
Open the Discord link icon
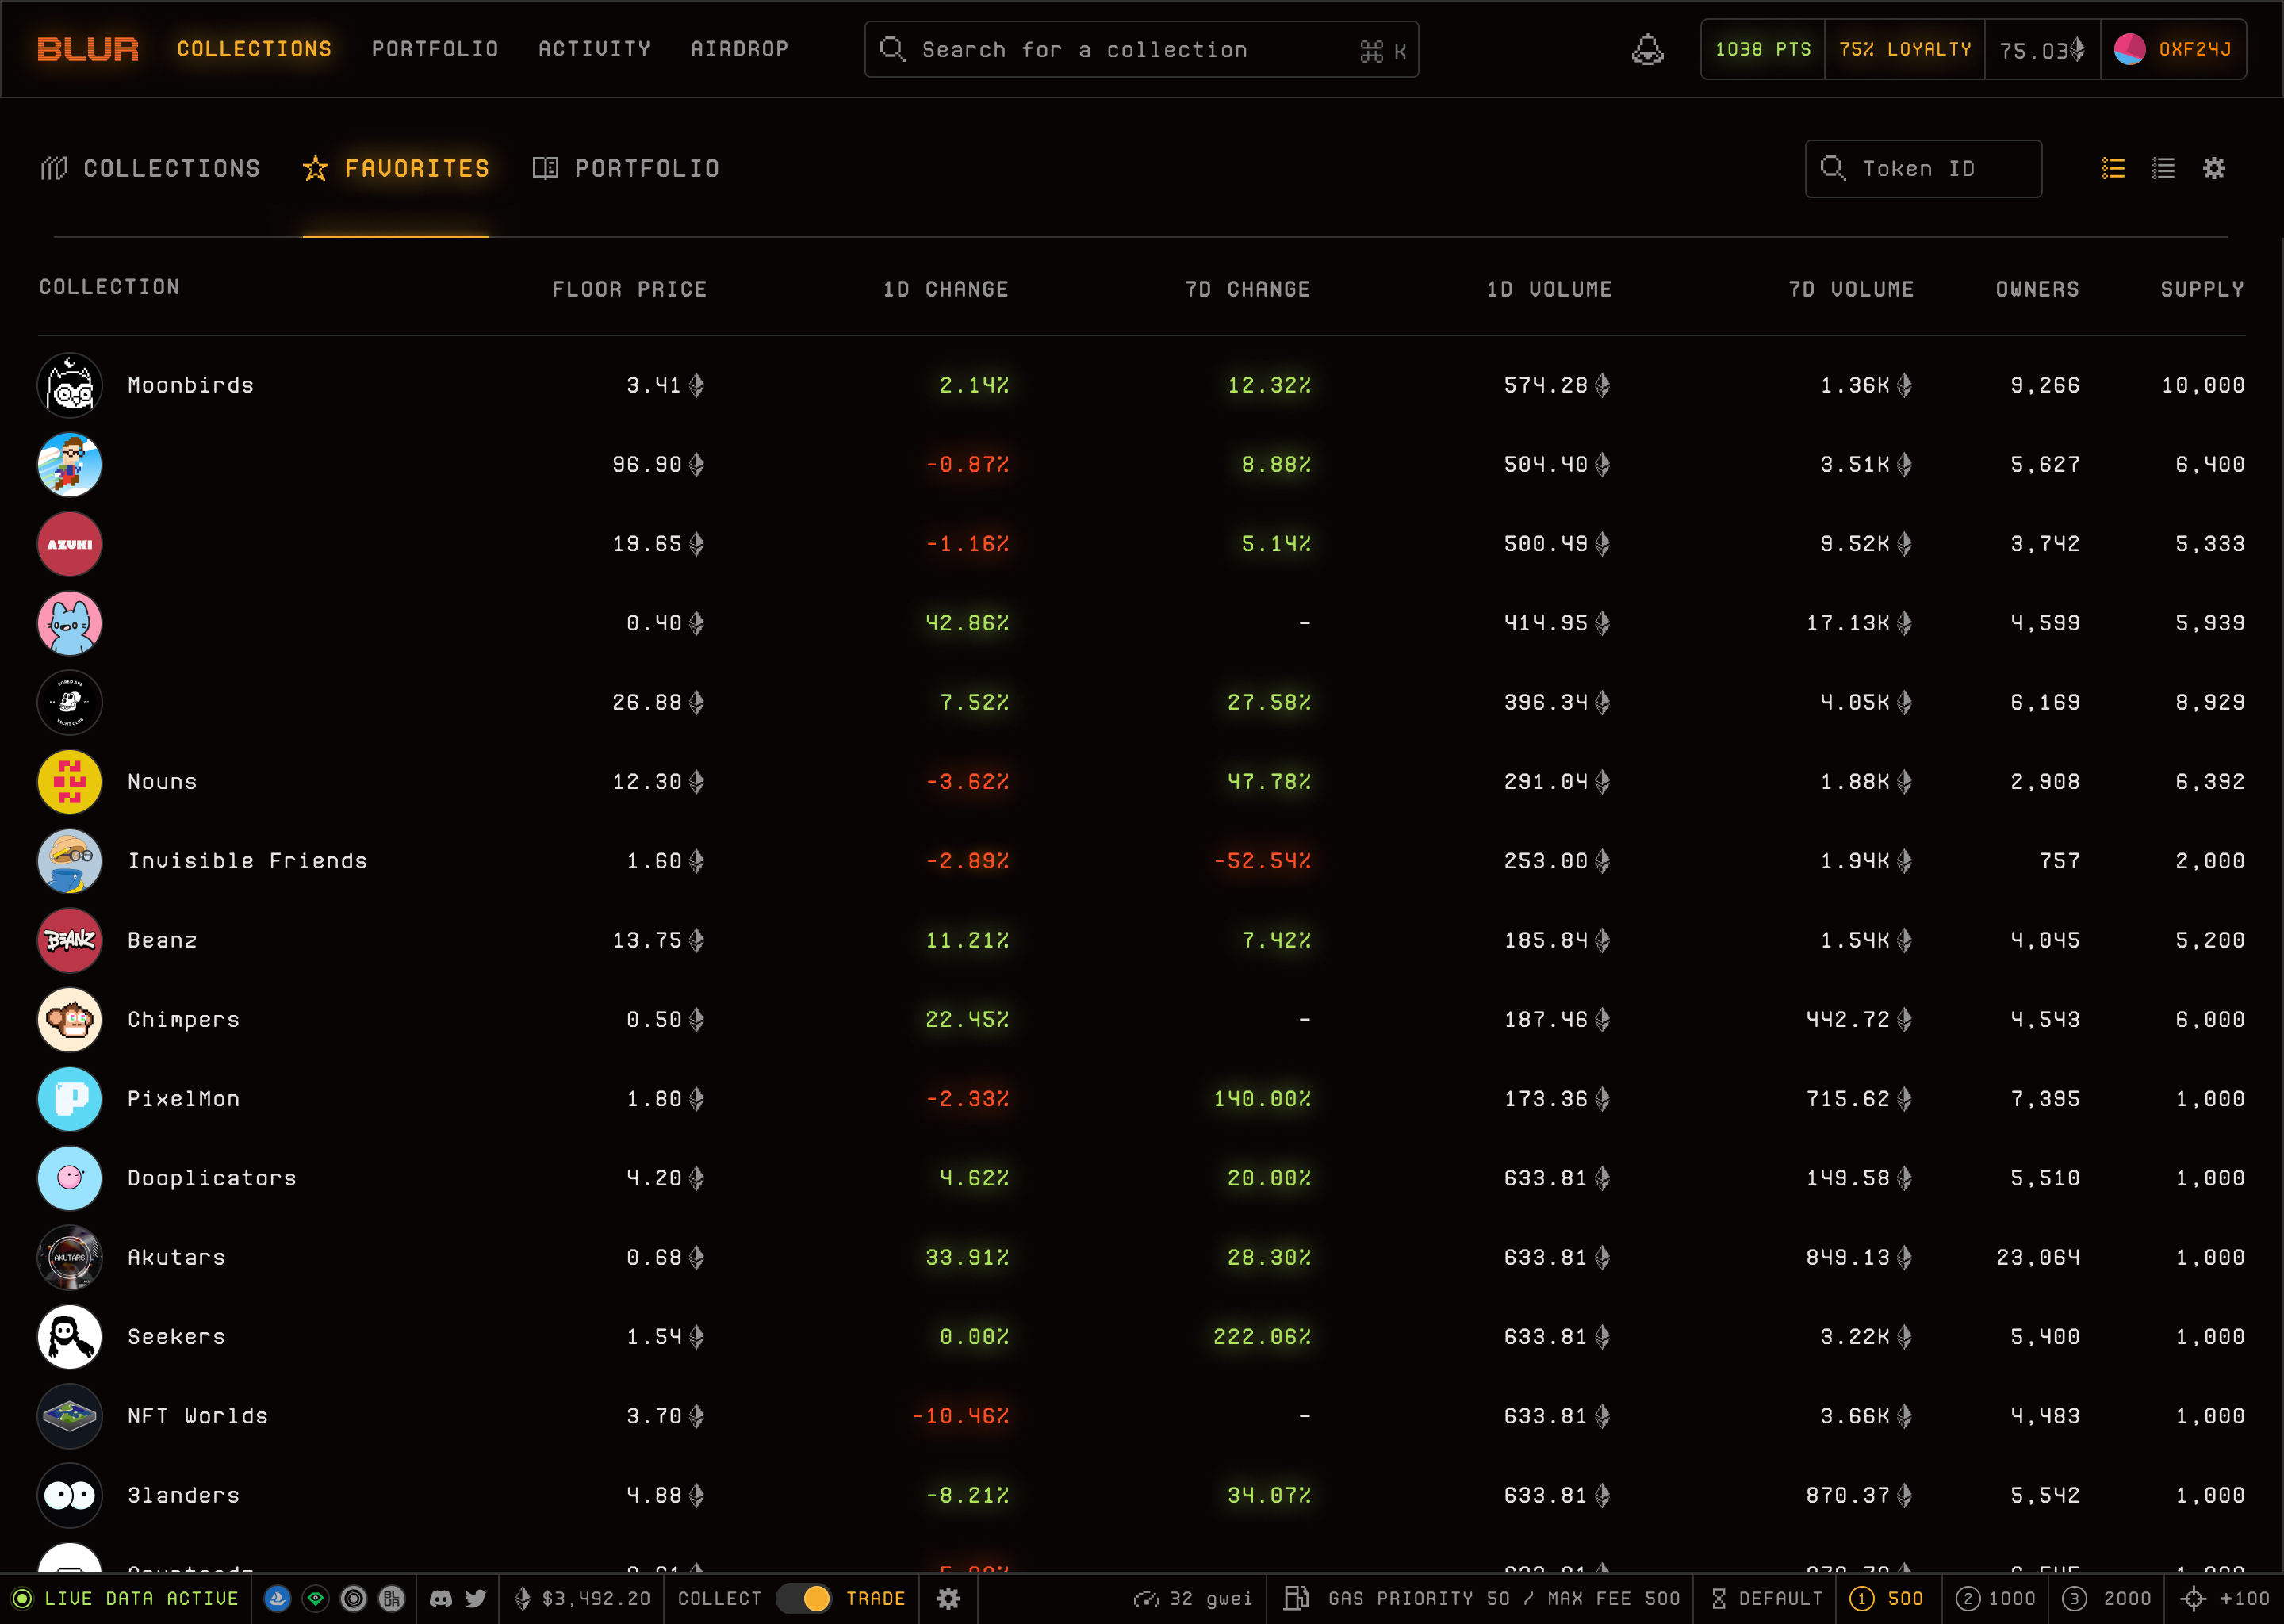click(x=440, y=1598)
